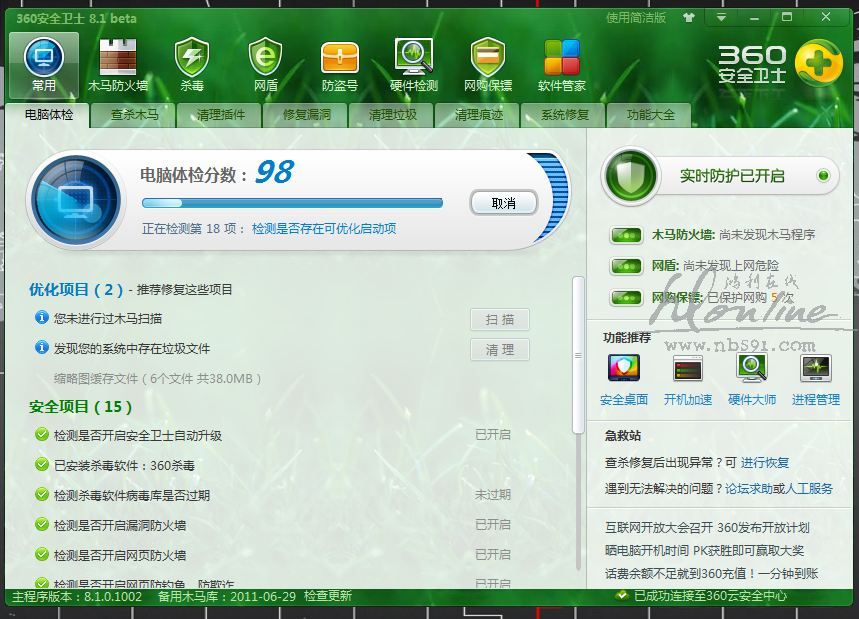This screenshot has height=619, width=859.
Task: Open the 杀毒 antivirus shield icon
Action: (x=191, y=64)
